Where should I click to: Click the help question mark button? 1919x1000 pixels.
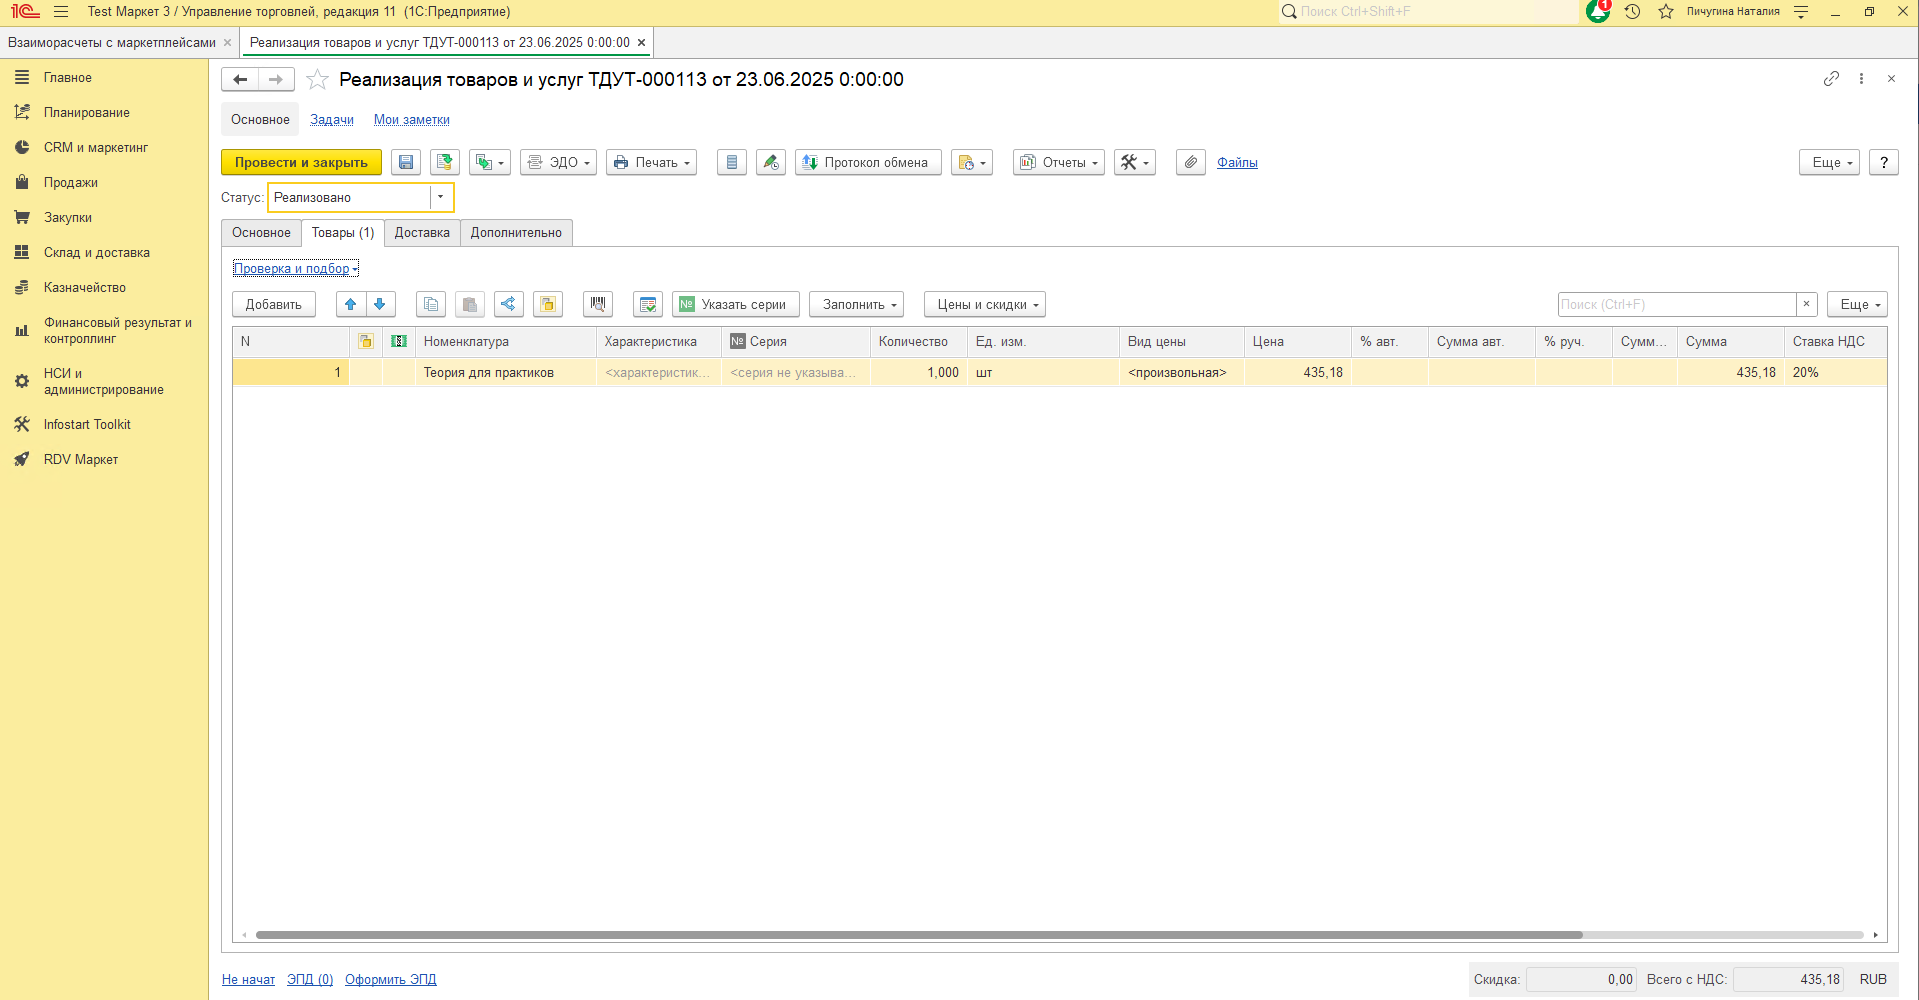1884,162
